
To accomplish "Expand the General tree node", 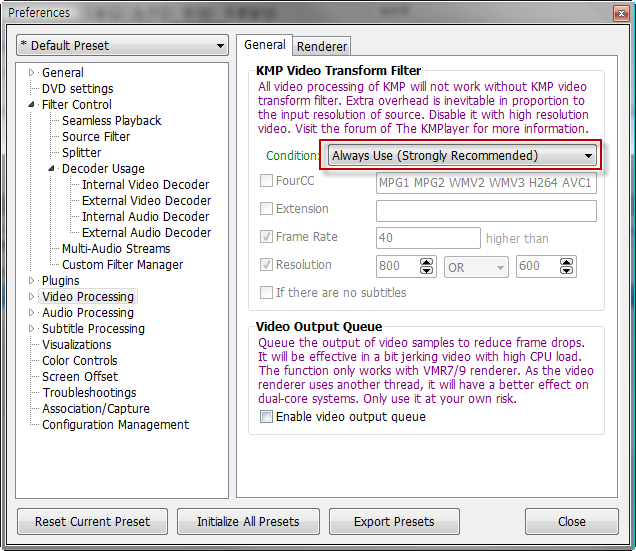I will [x=31, y=73].
